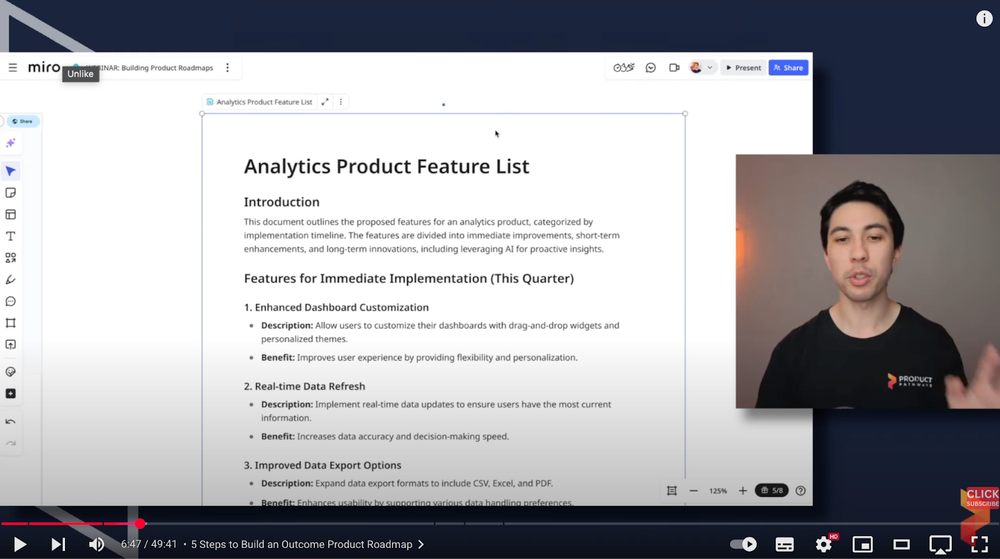The width and height of the screenshot is (1000, 559).
Task: Open the frames panel icon
Action: (x=672, y=491)
